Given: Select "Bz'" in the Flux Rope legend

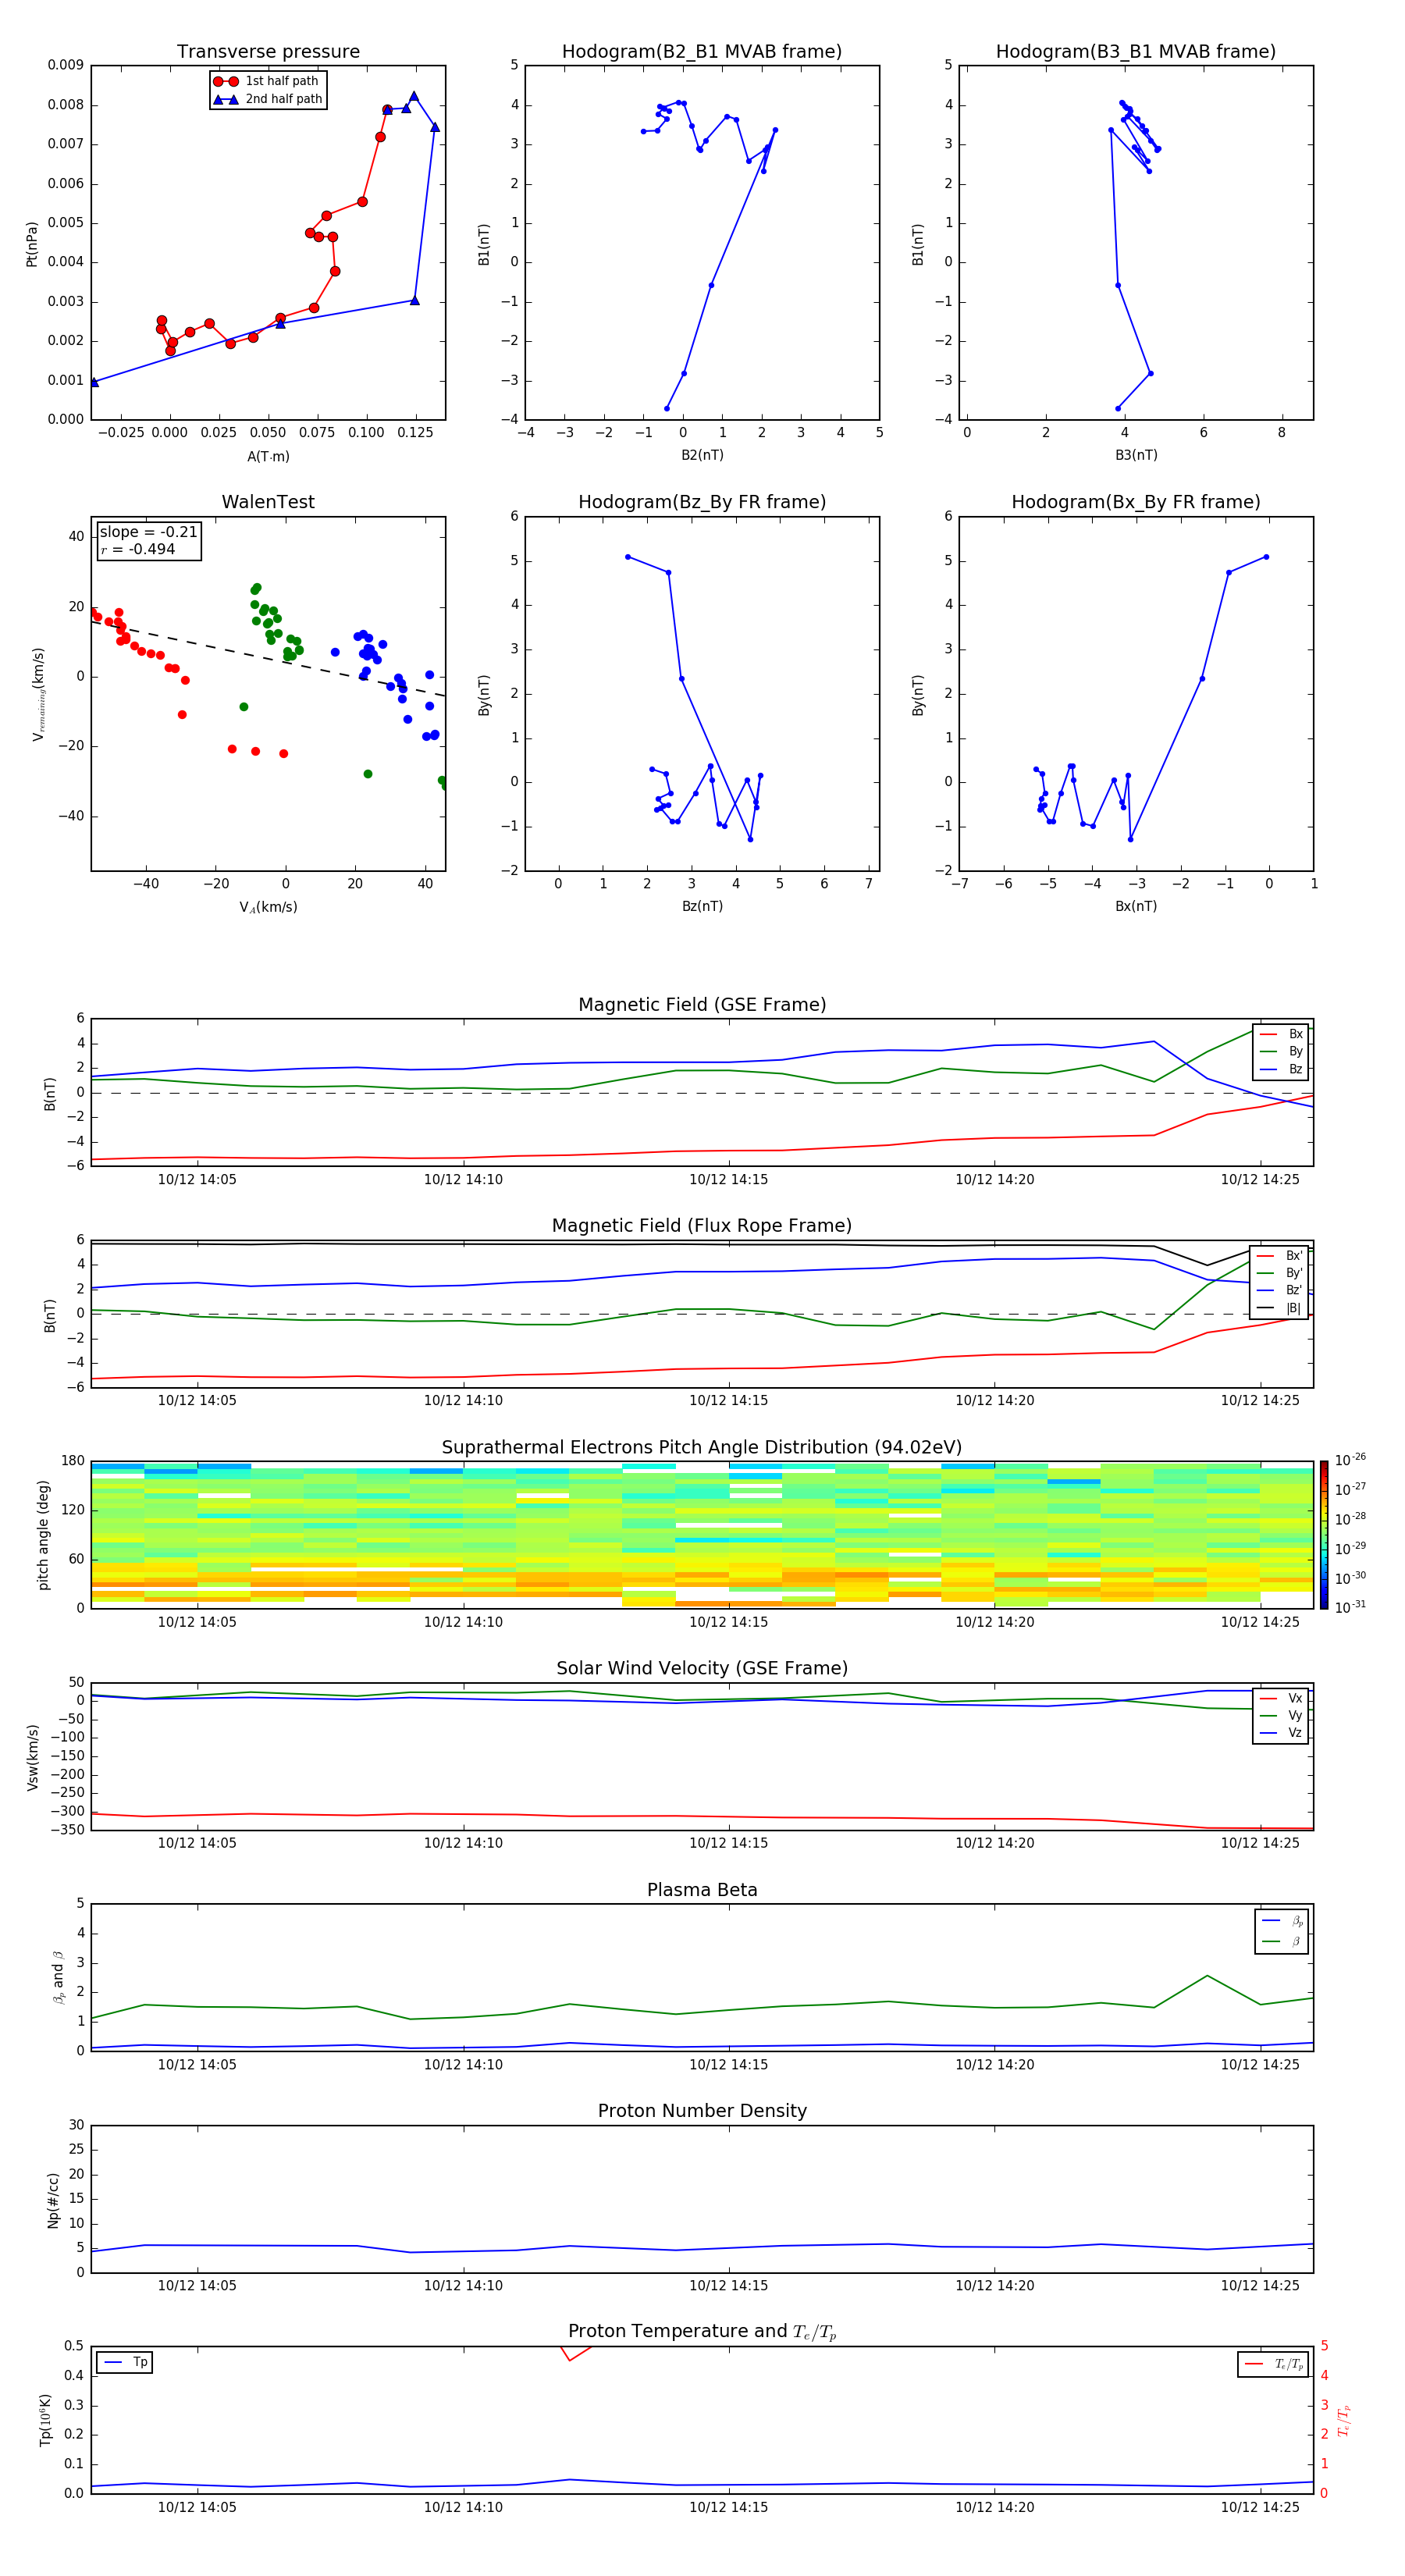Looking at the screenshot, I should coord(1281,1291).
